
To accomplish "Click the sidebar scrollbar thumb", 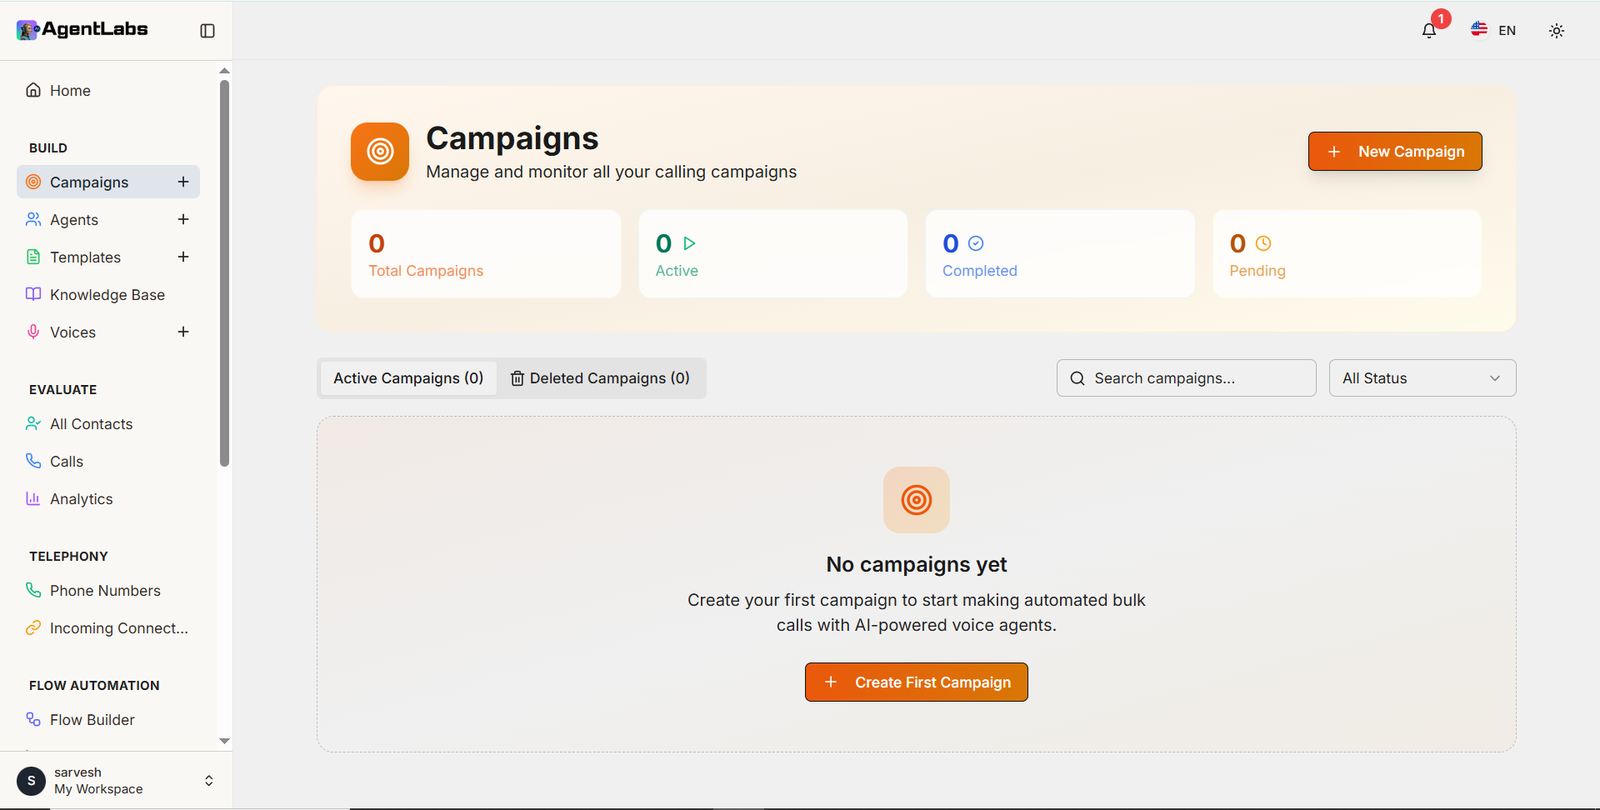I will [224, 273].
